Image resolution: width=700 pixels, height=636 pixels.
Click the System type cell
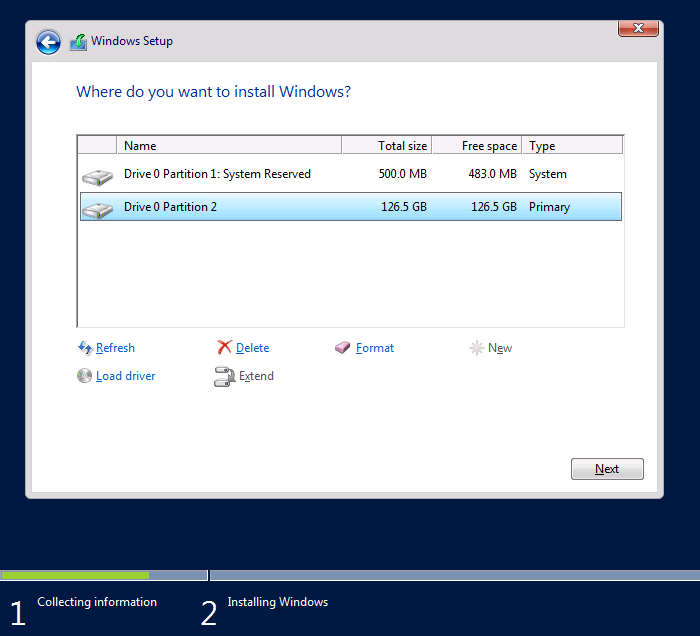pyautogui.click(x=547, y=174)
